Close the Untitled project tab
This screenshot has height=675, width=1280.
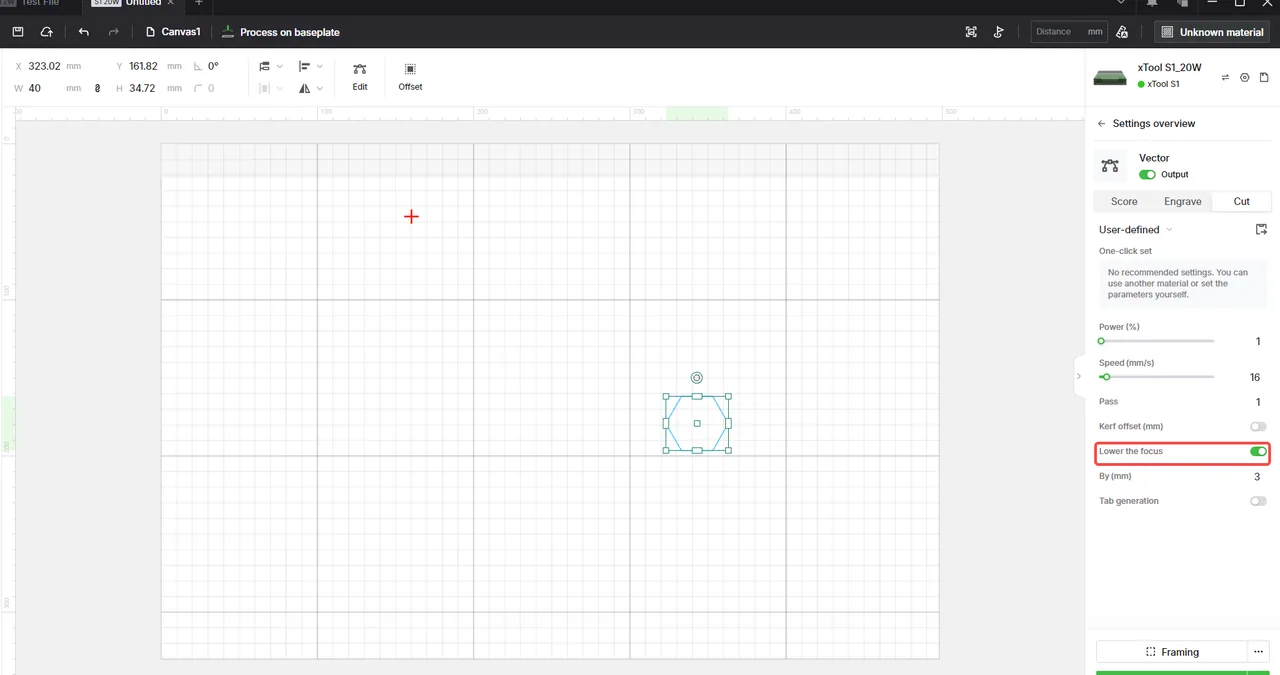click(x=172, y=3)
